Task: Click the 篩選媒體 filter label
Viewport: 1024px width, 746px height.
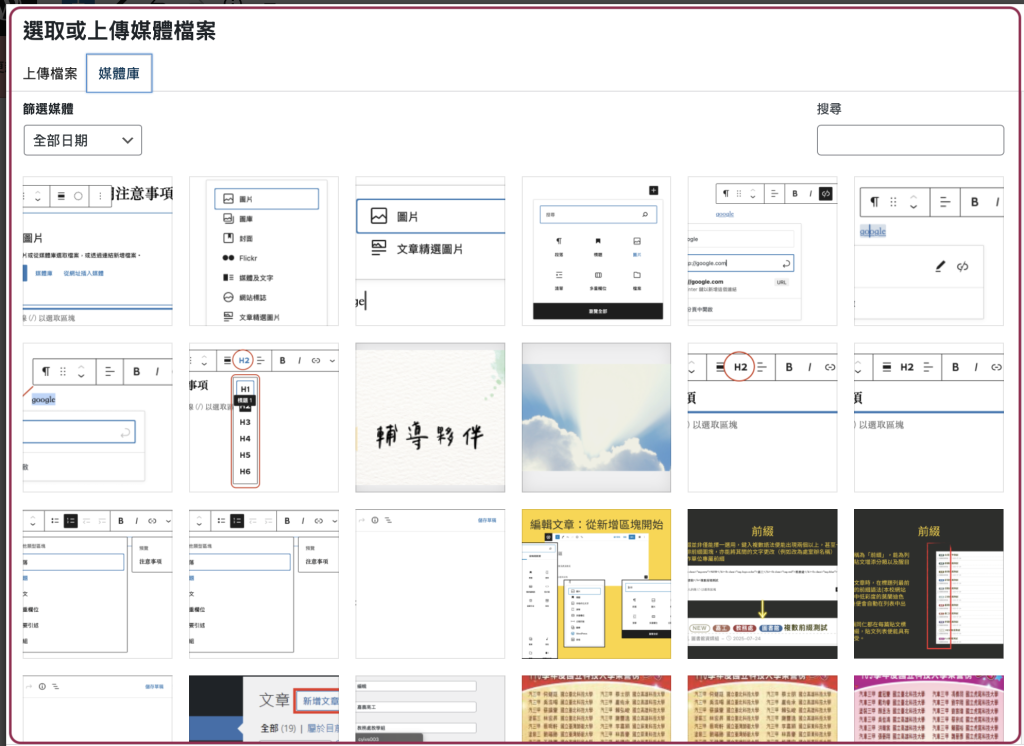Action: coord(48,109)
